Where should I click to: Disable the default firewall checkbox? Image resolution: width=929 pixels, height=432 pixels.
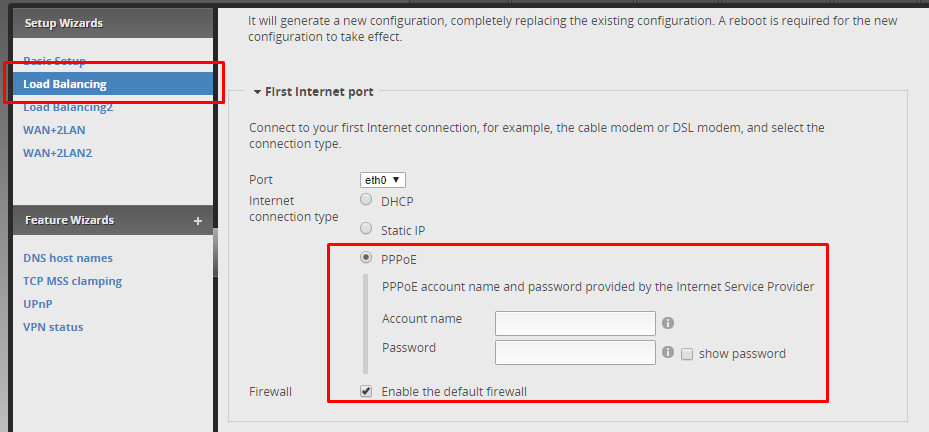point(366,391)
